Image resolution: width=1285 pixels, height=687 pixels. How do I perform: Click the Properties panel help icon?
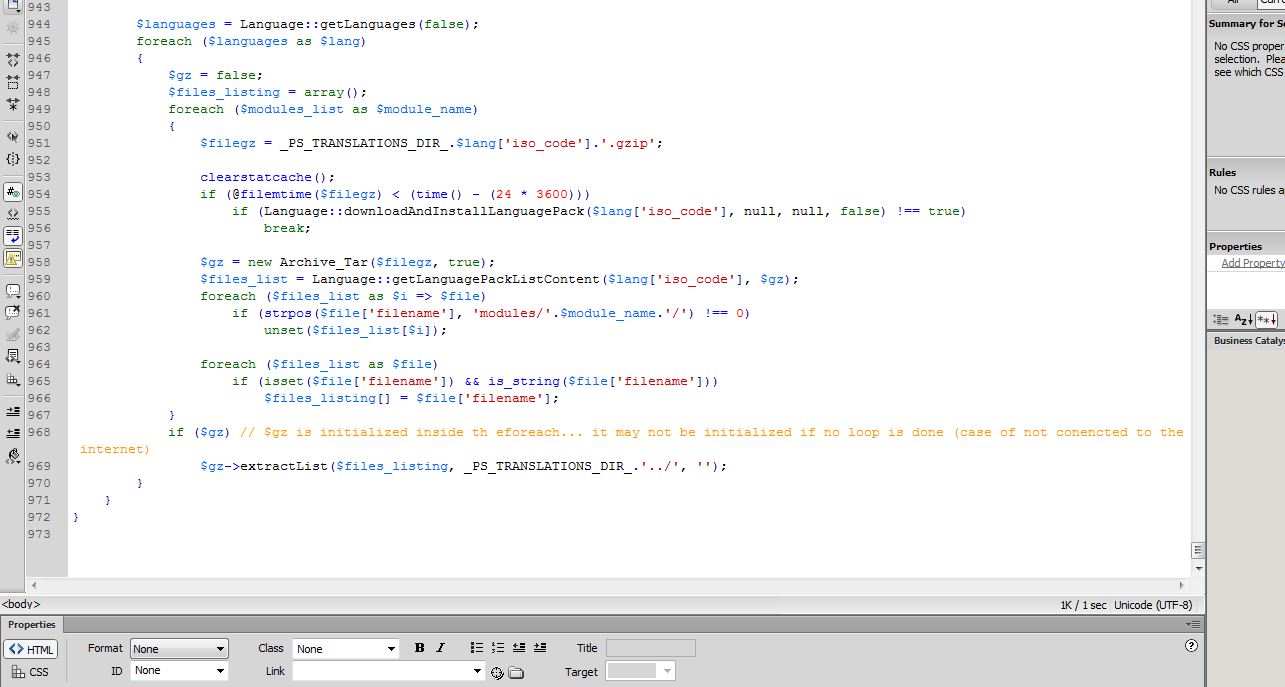coord(1191,646)
